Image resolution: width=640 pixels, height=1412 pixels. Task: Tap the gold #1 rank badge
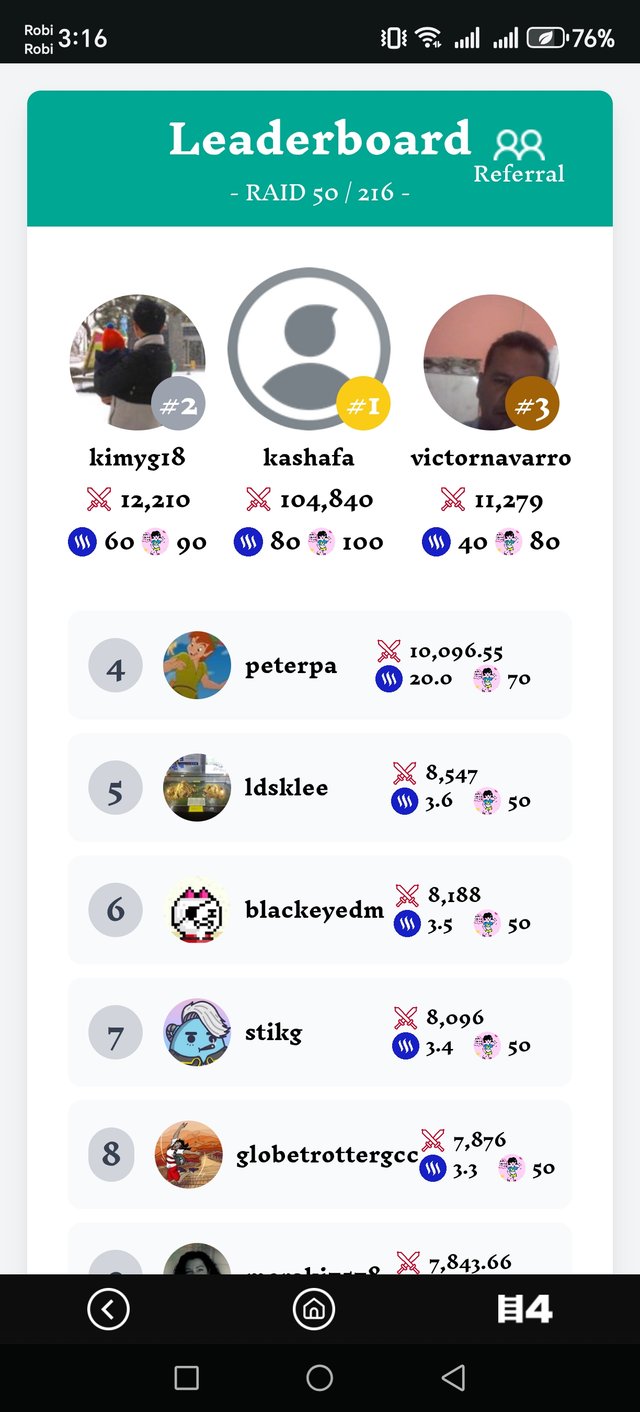tap(363, 405)
